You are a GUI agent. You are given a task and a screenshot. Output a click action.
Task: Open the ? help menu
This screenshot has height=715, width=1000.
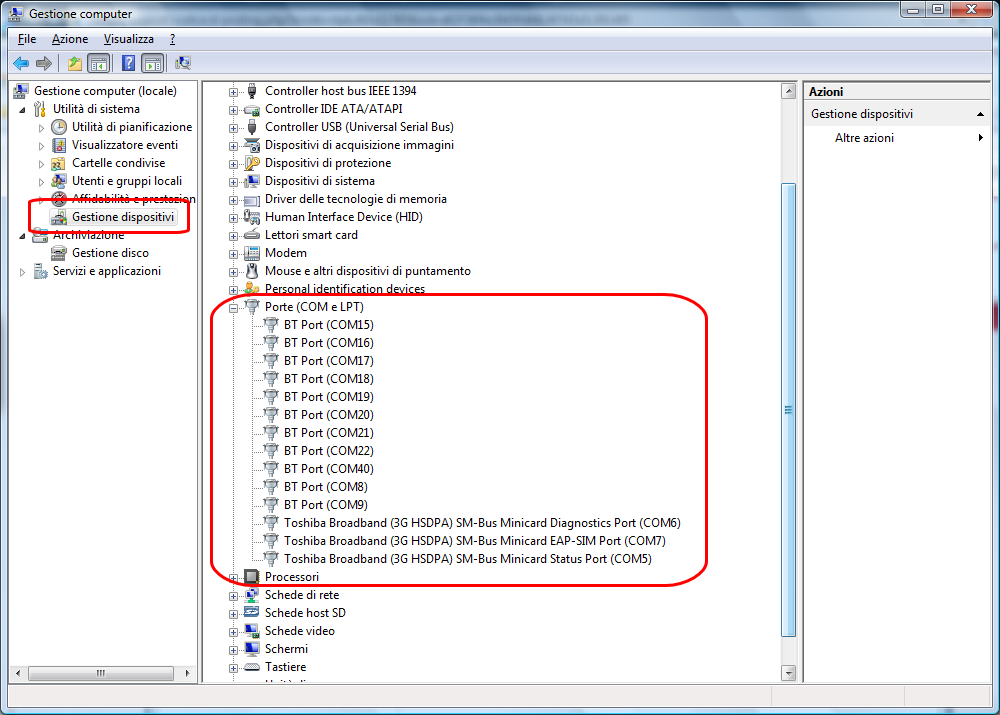172,39
